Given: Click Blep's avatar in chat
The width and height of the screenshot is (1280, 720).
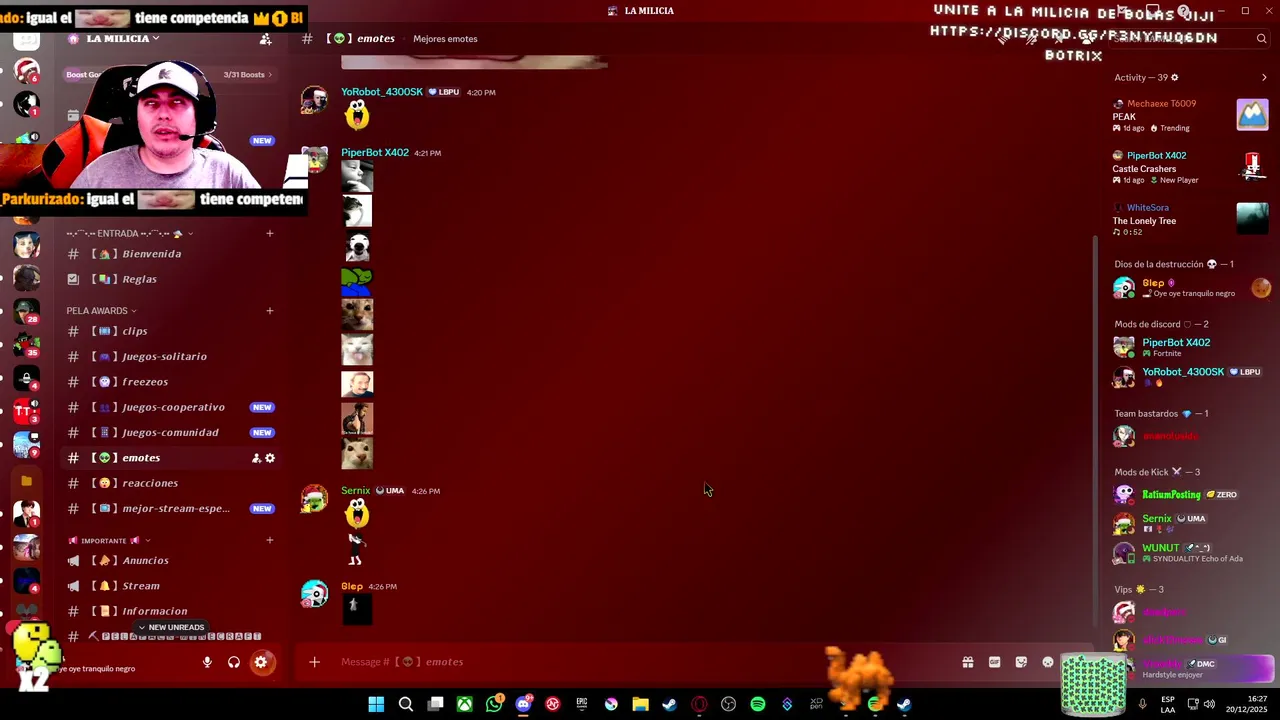Looking at the screenshot, I should 314,593.
